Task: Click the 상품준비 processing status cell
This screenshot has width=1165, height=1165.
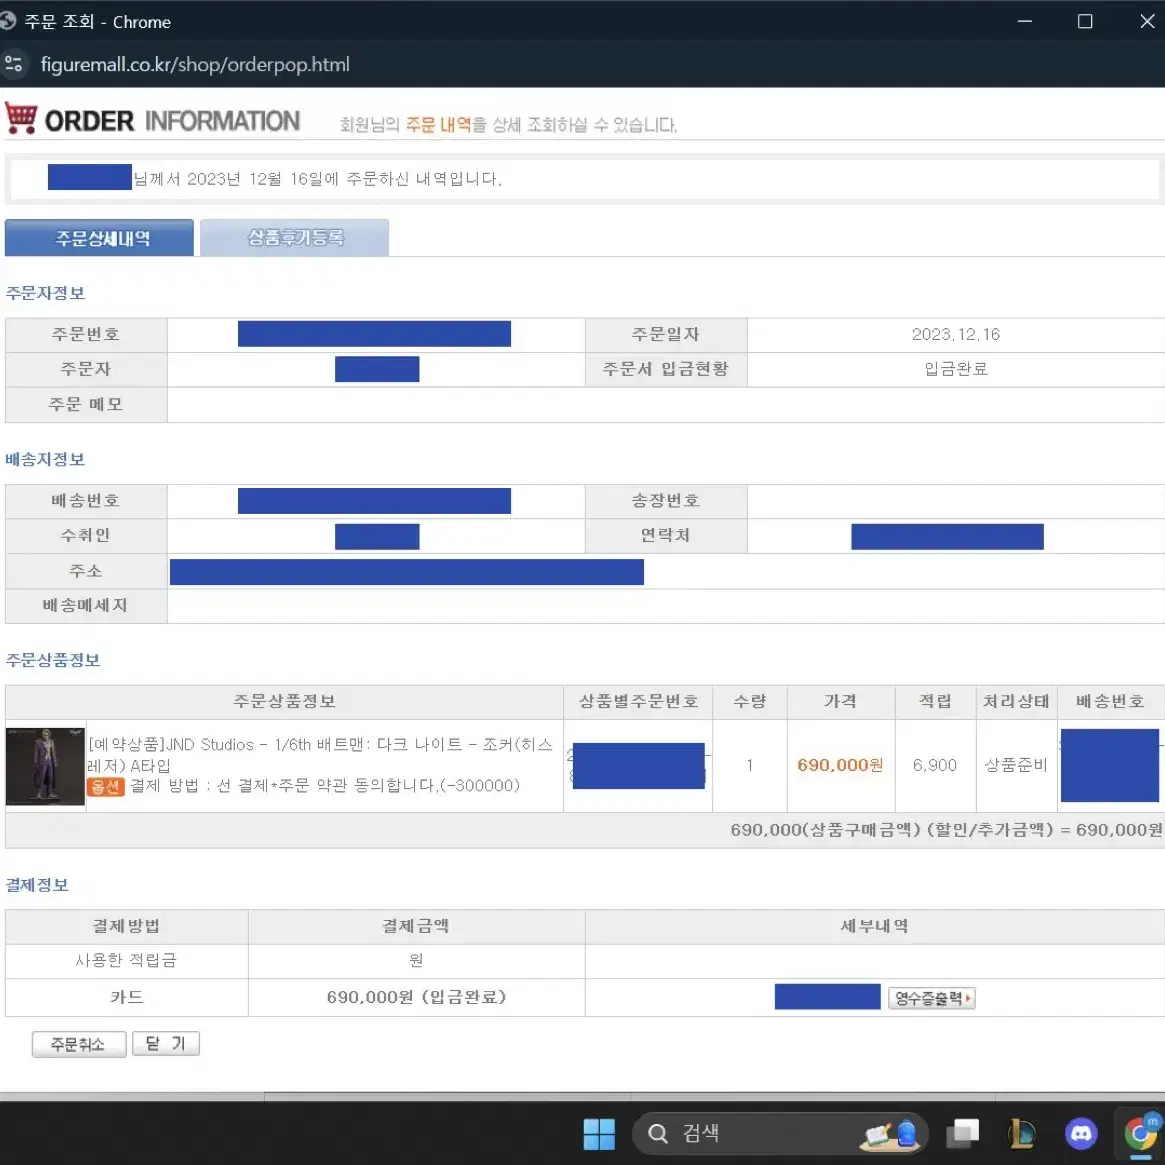Action: [1016, 765]
